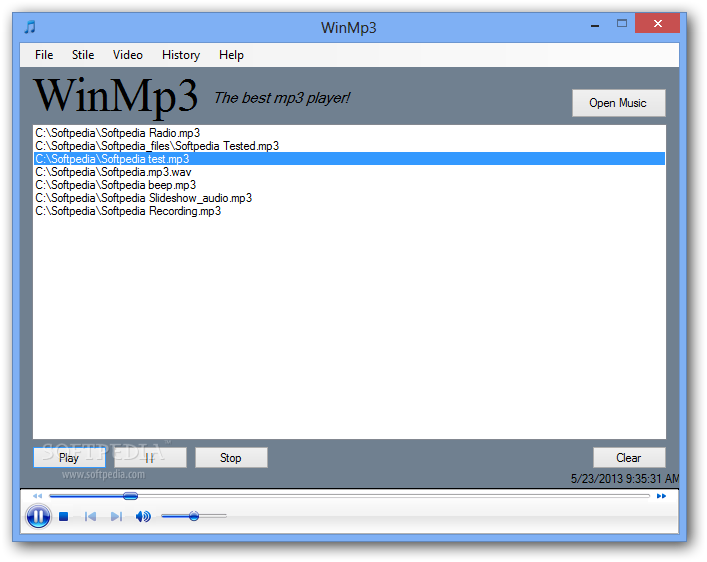Click the pause bars button beside Play

click(150, 458)
